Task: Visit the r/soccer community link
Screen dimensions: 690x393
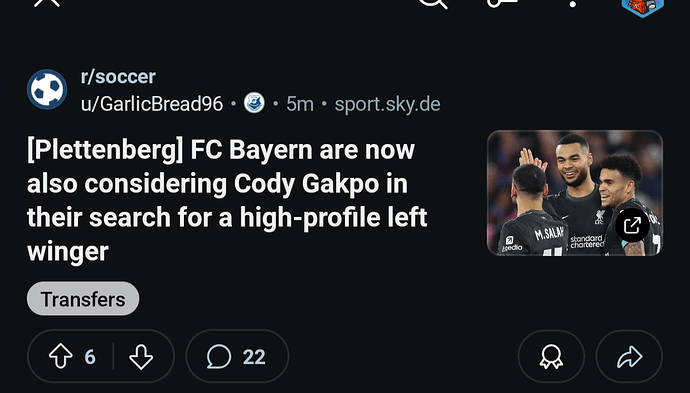Action: pos(118,77)
